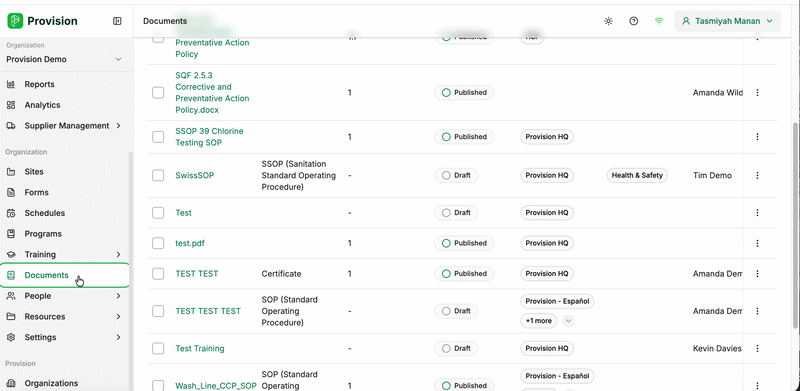
Task: Switch theme with the sun icon
Action: [x=608, y=21]
